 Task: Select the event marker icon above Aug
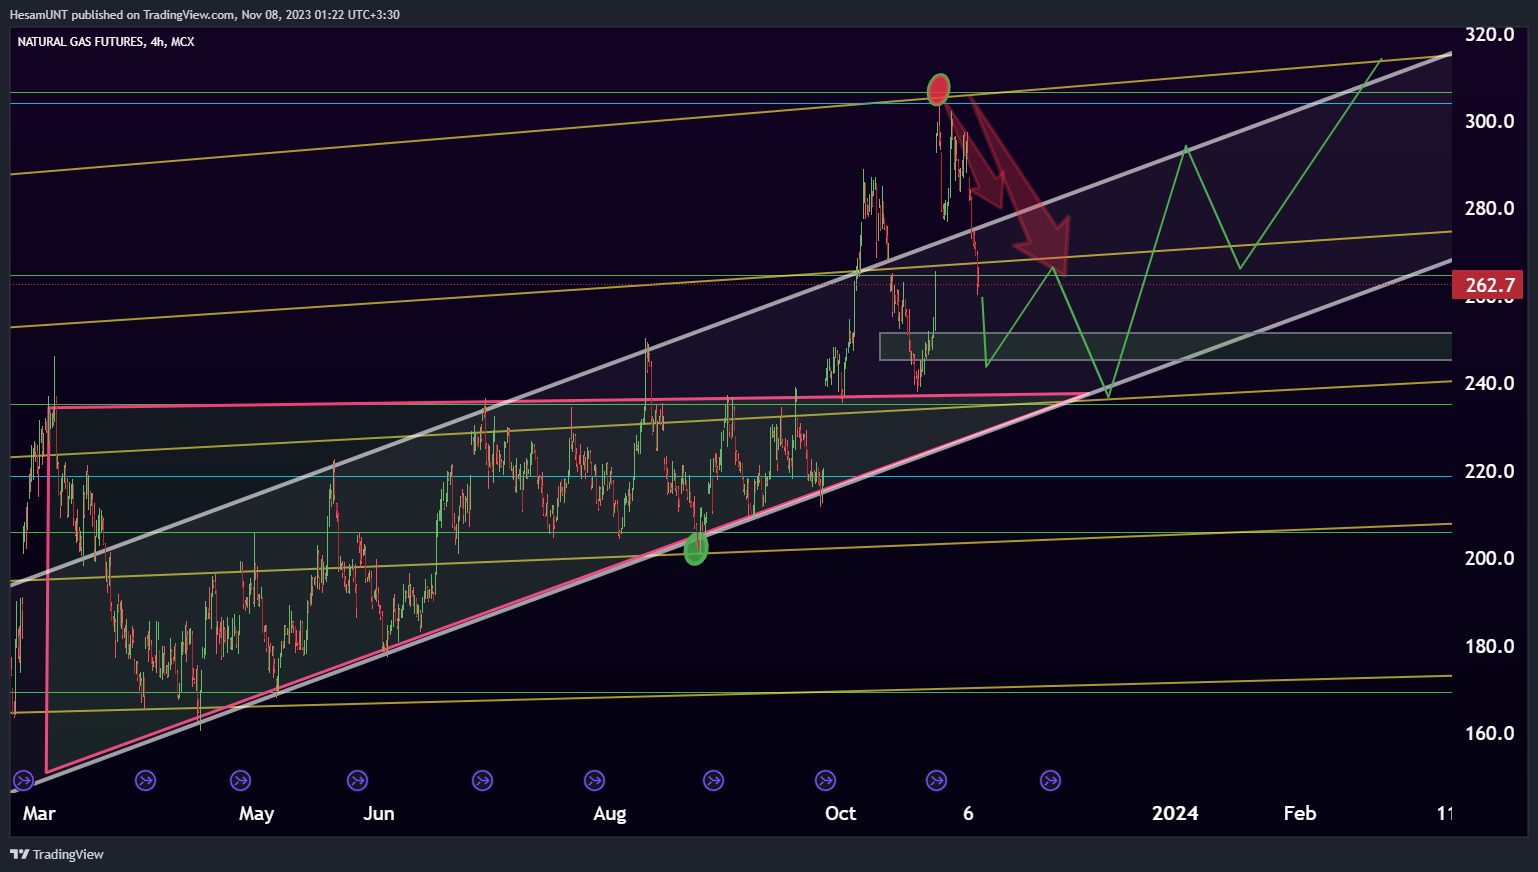[594, 780]
